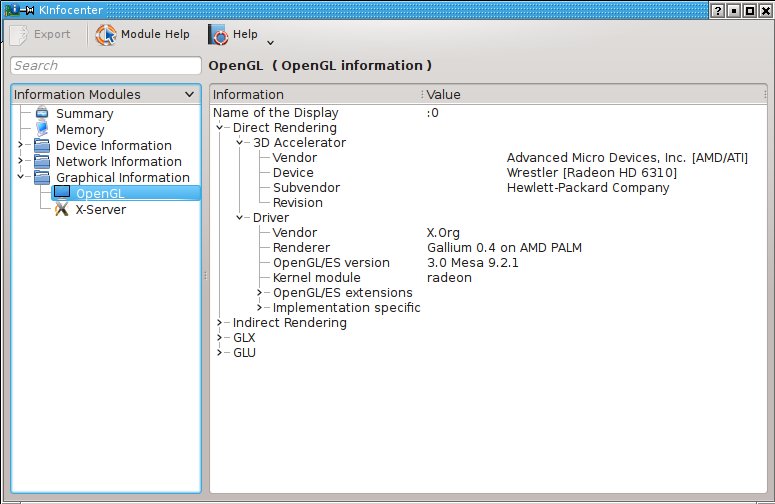Expand the GLX section

(x=220, y=338)
